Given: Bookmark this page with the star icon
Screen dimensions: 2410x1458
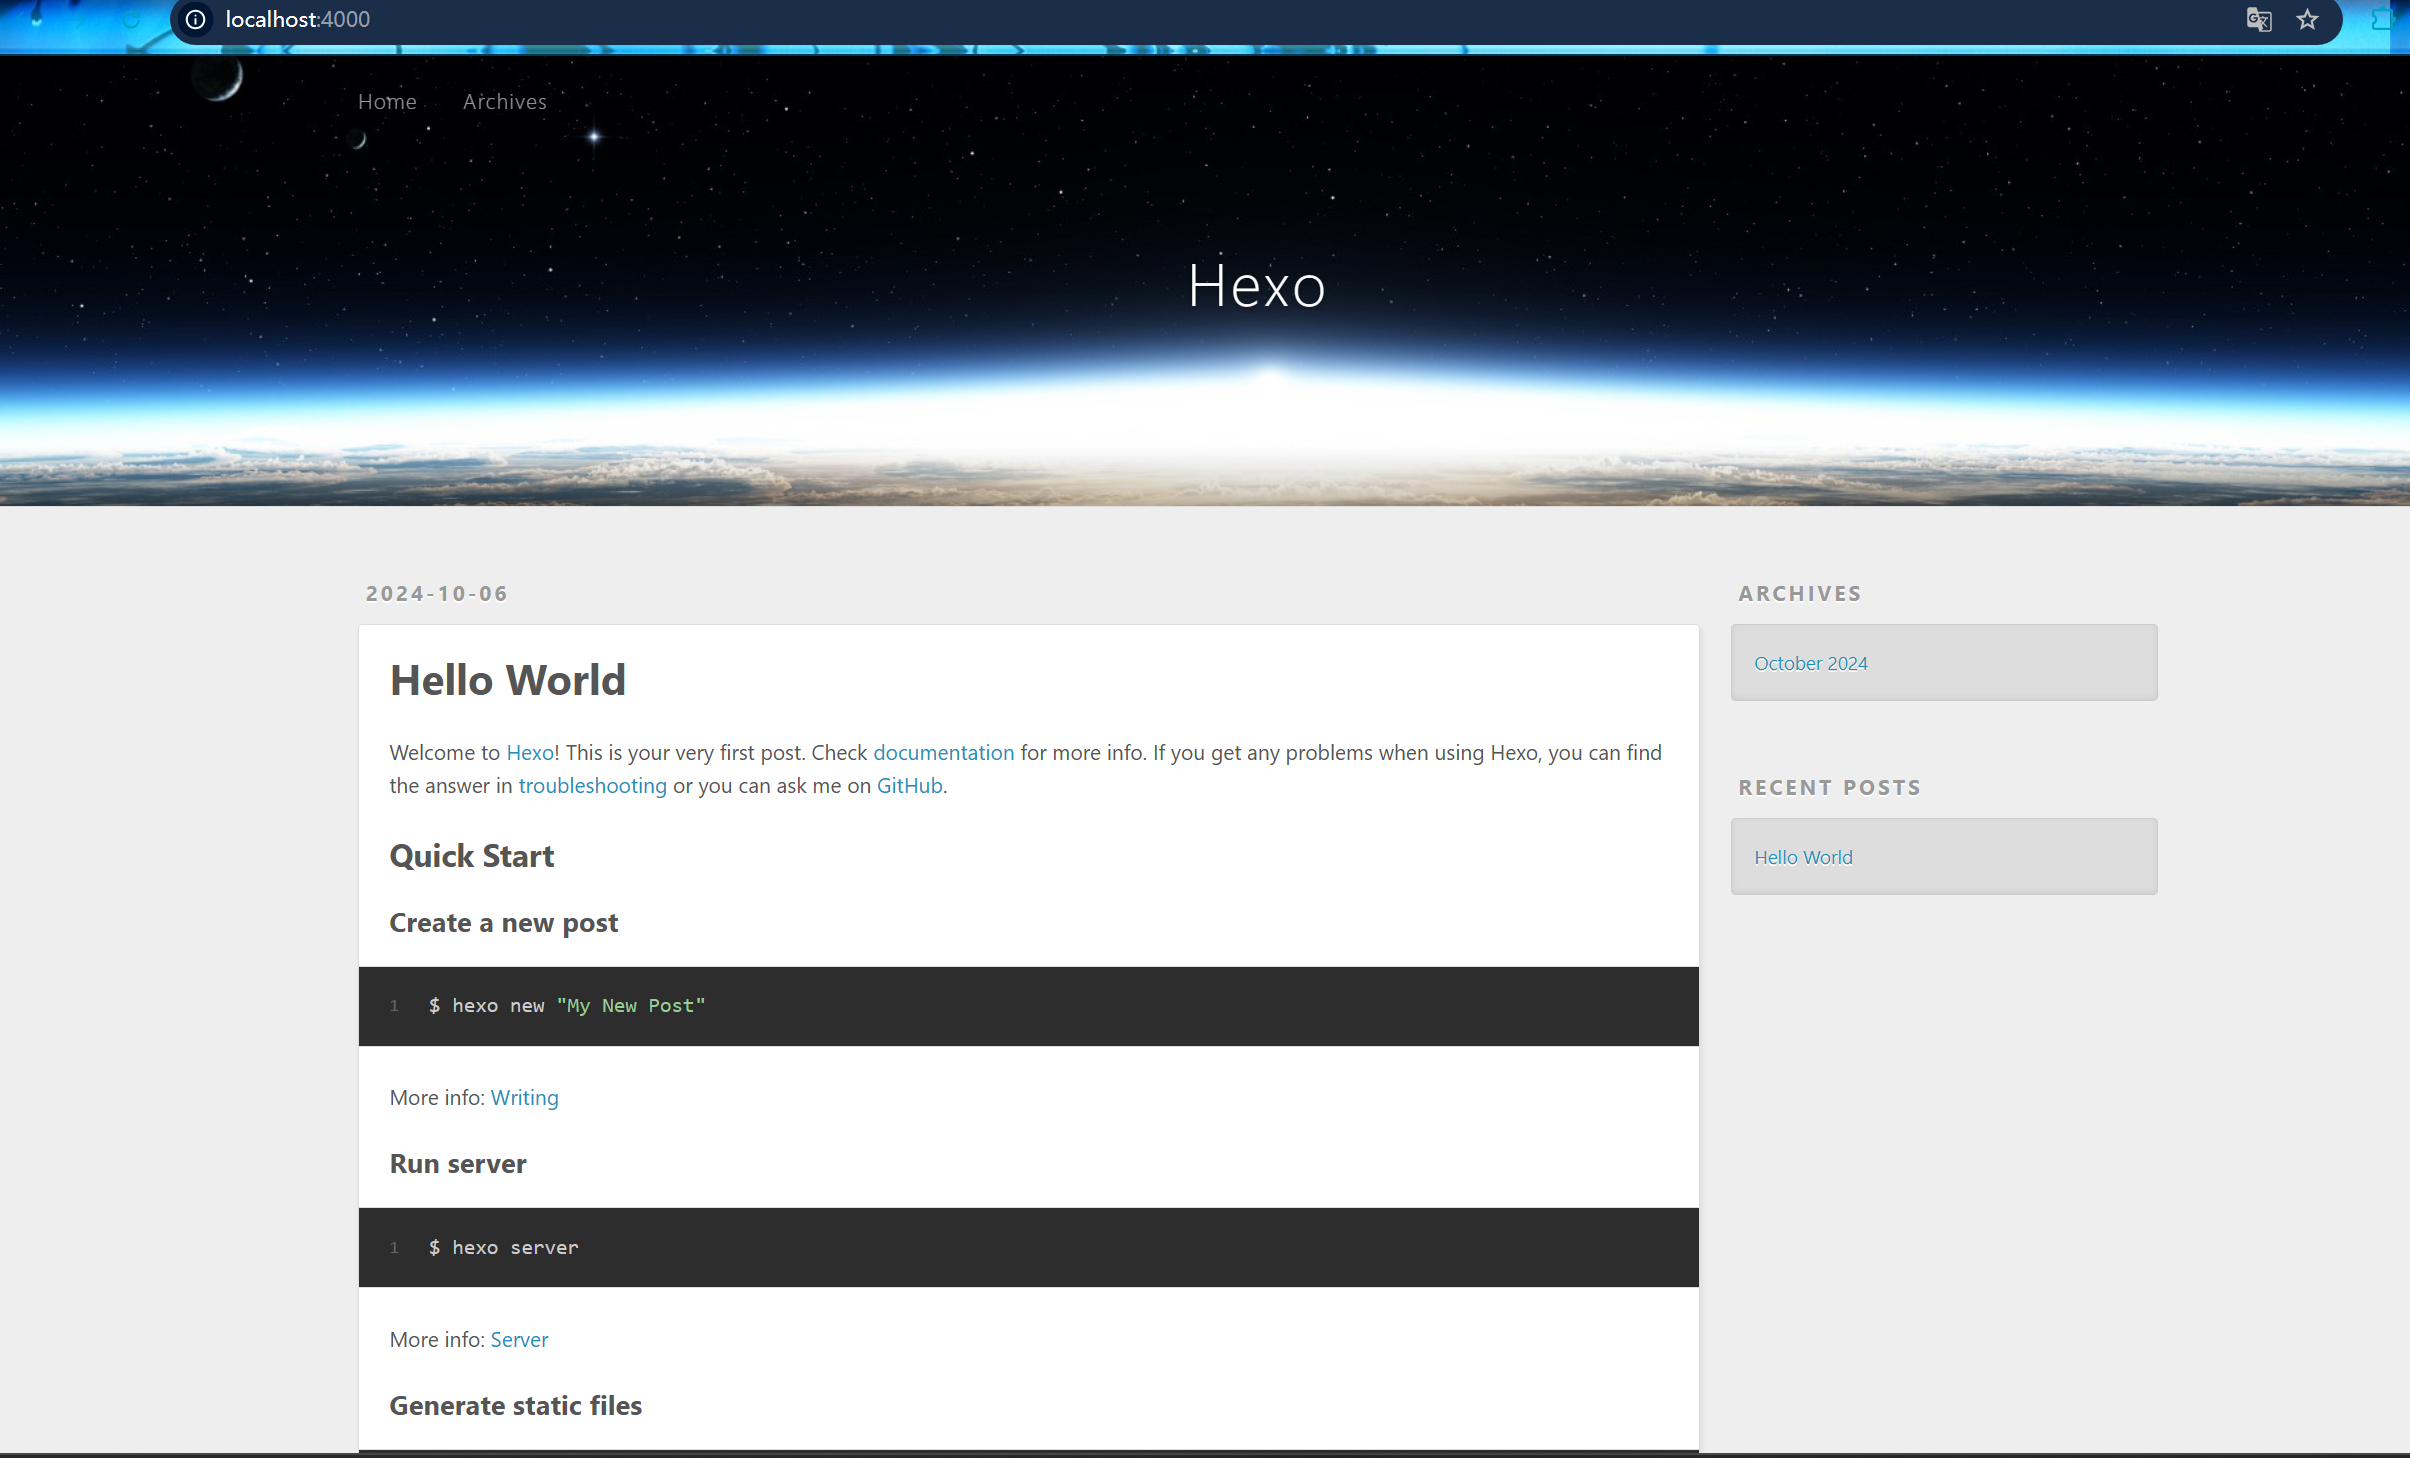Looking at the screenshot, I should (2307, 19).
